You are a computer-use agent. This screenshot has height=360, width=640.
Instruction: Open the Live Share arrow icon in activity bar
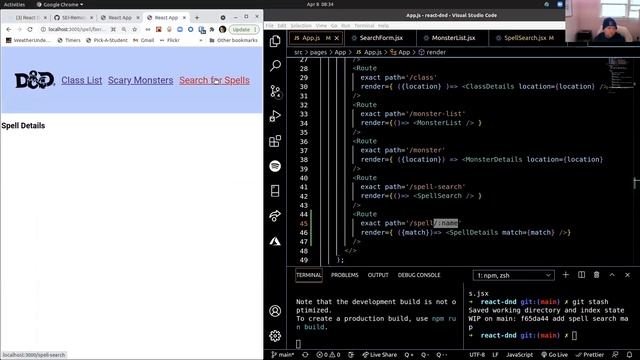(x=275, y=216)
